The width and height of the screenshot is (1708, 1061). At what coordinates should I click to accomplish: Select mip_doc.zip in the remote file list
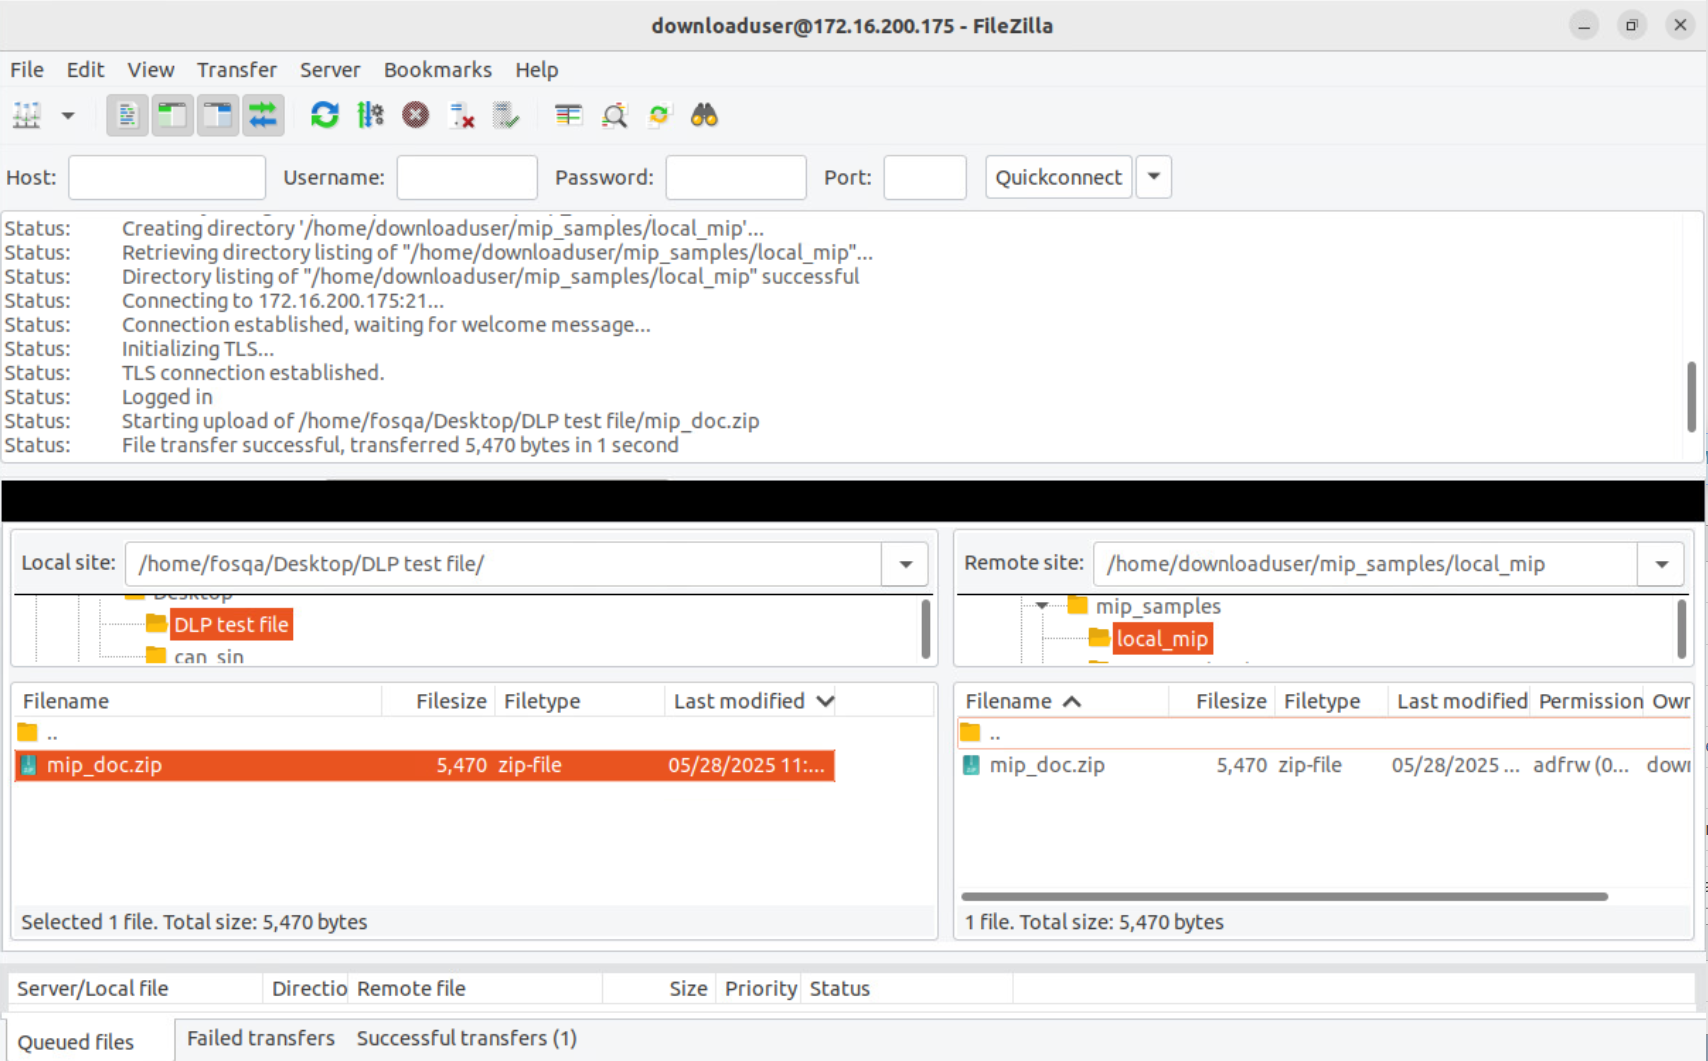tap(1324, 766)
